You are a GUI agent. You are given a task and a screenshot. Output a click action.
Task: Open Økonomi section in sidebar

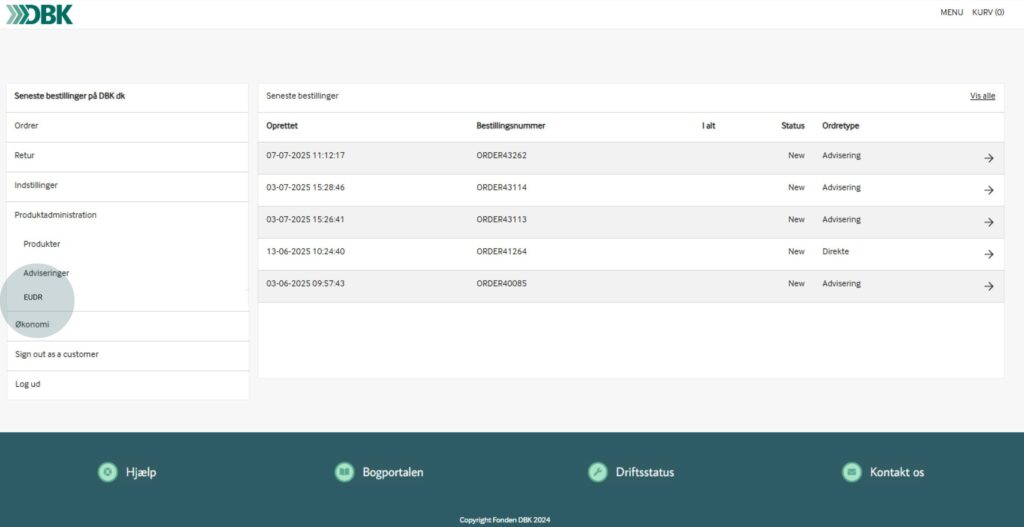(x=32, y=324)
